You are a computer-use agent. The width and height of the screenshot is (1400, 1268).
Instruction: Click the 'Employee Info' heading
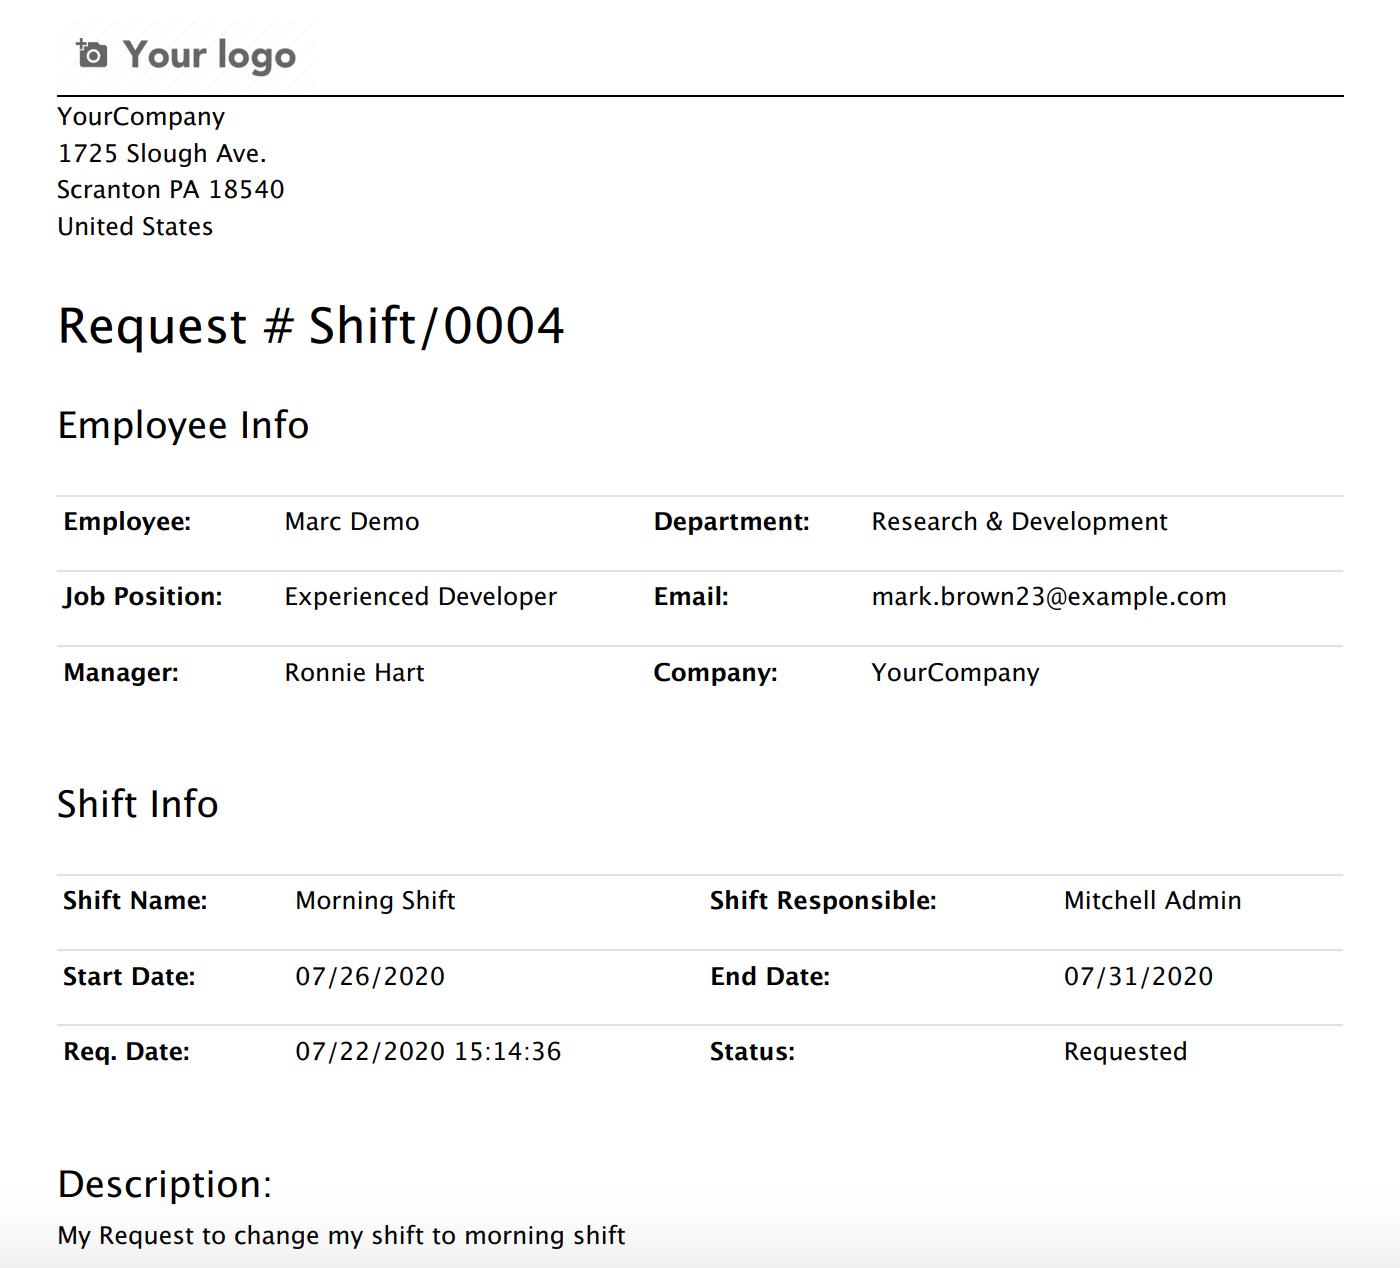(183, 426)
